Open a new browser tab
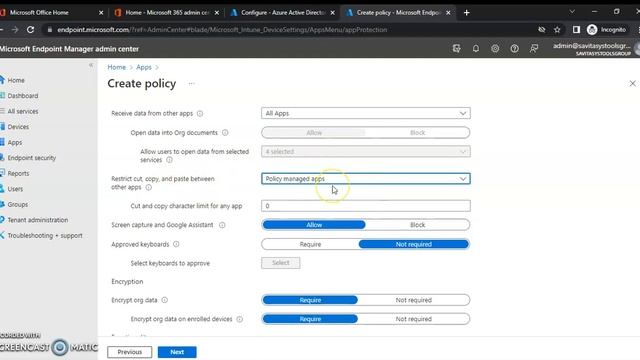 point(467,13)
